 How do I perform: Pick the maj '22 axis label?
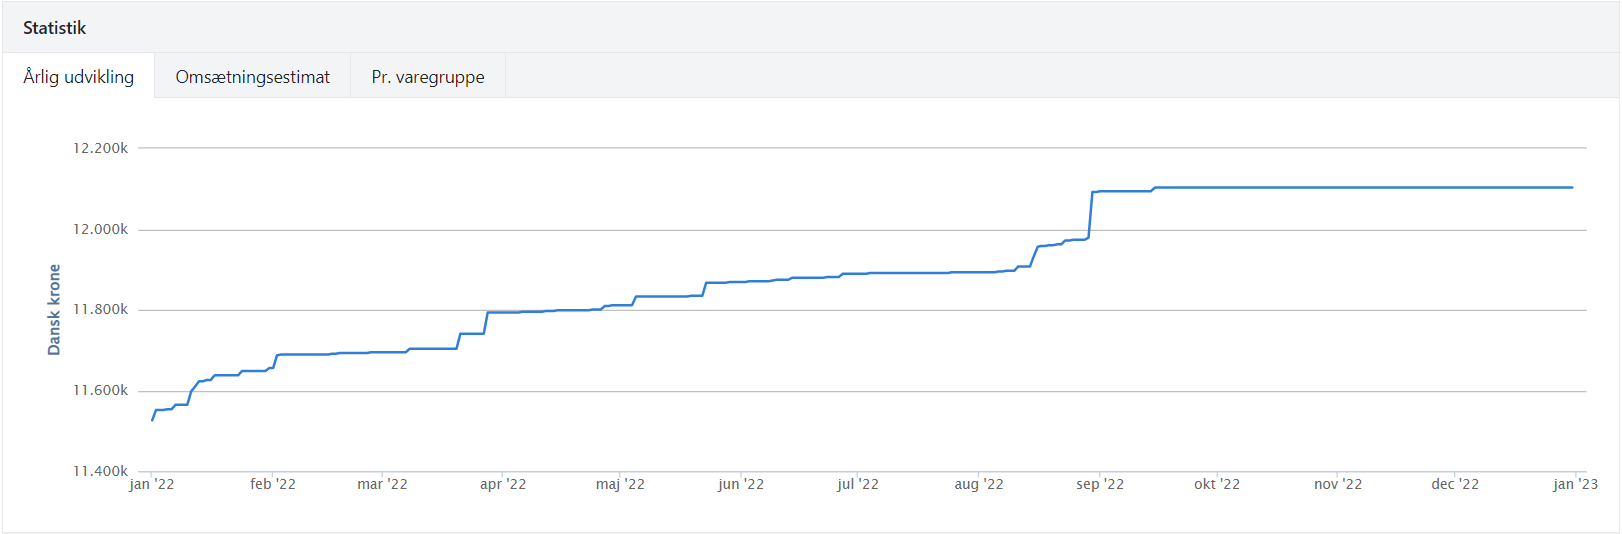[620, 484]
